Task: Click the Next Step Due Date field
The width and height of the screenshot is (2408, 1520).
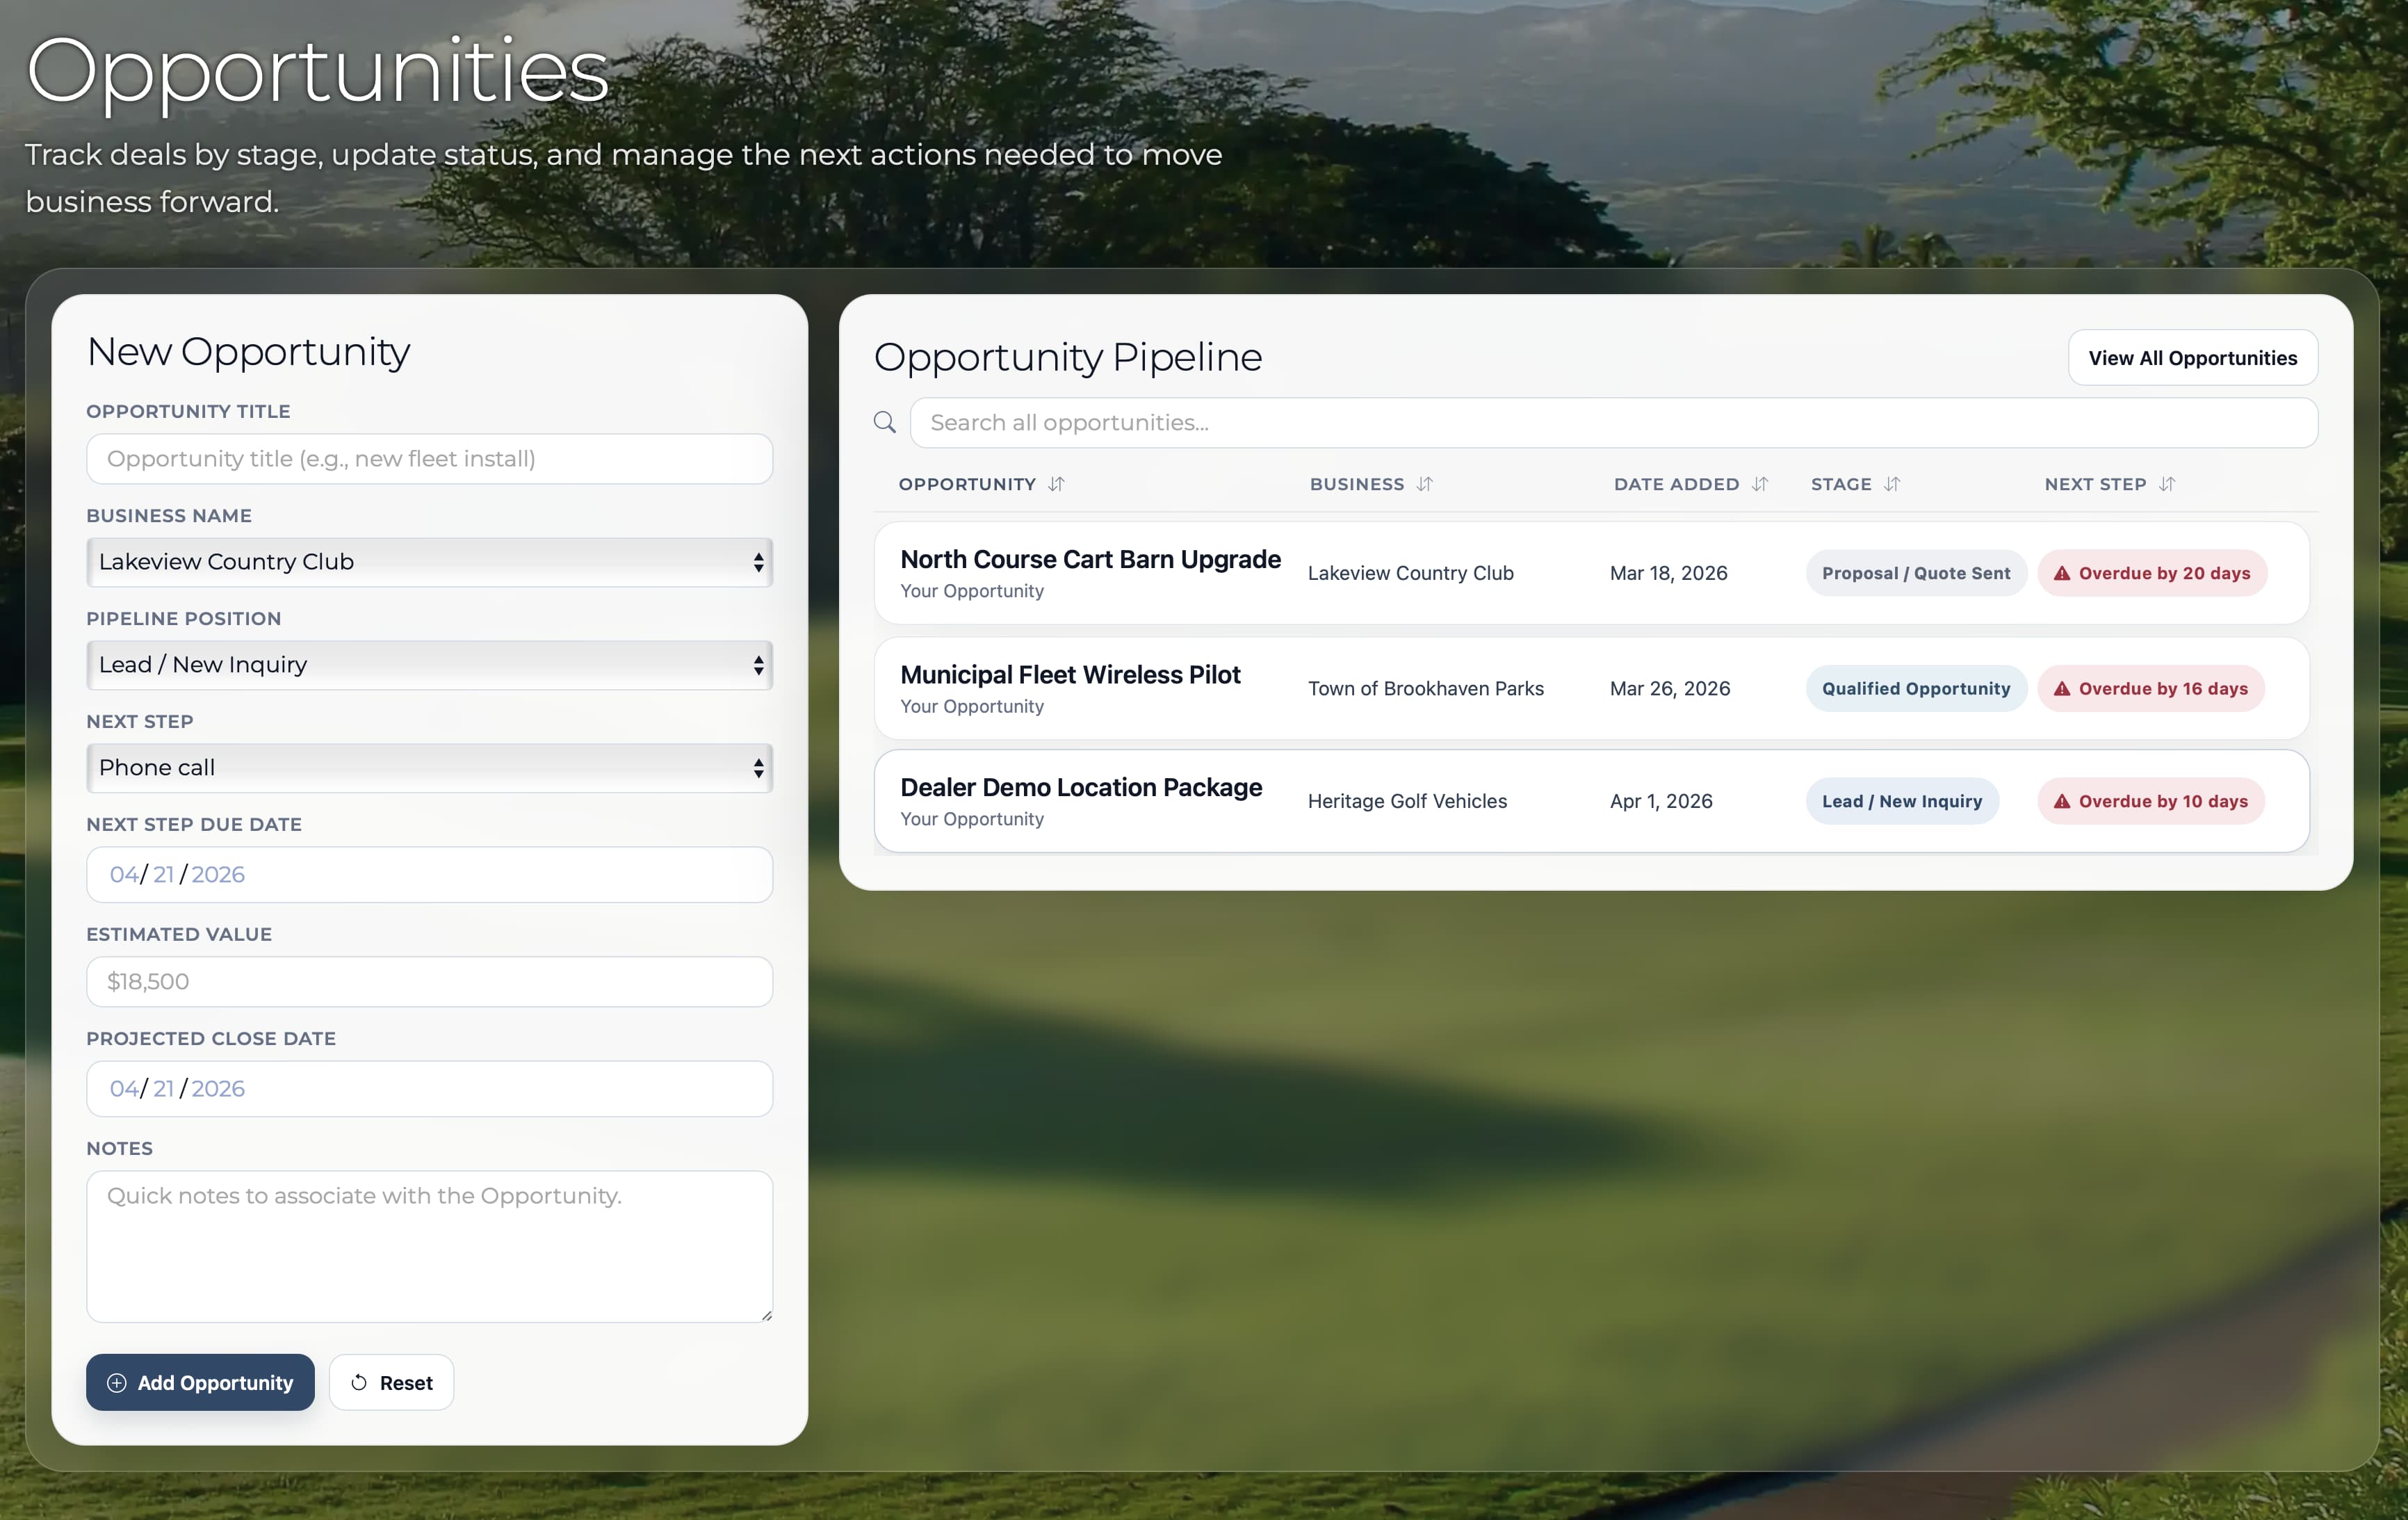Action: pos(429,875)
